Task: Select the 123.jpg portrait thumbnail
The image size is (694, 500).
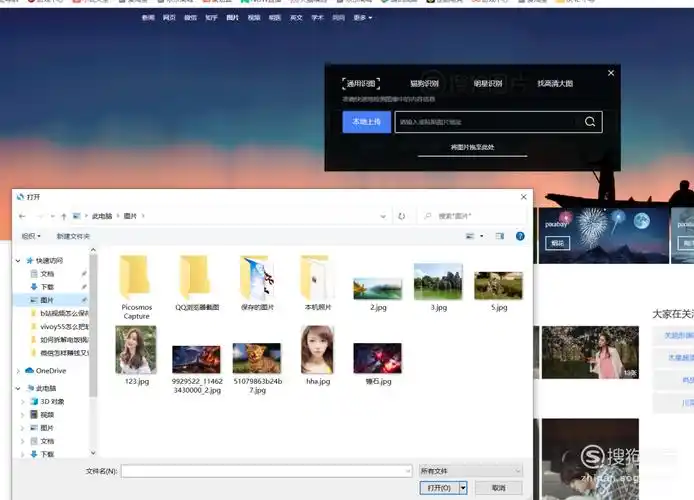Action: (x=136, y=354)
